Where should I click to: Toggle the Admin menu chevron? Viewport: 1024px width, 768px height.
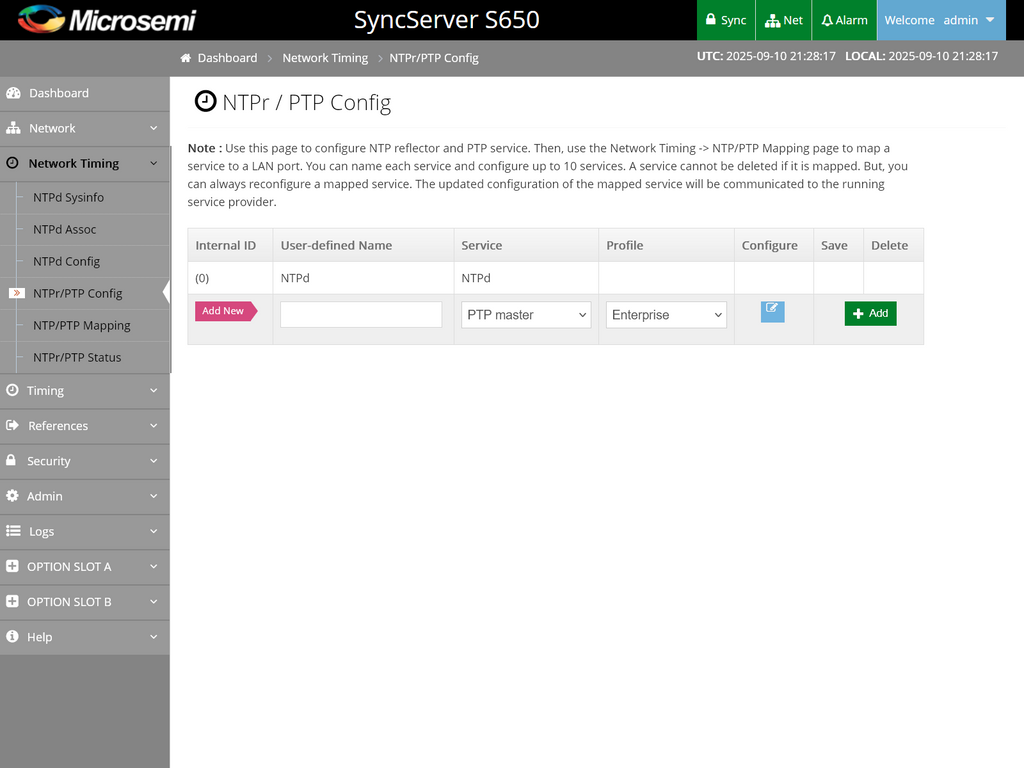153,496
